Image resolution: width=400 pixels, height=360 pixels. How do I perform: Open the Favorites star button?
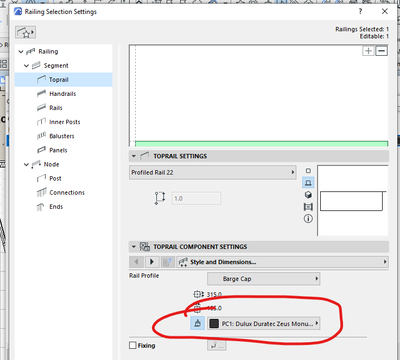[25, 32]
